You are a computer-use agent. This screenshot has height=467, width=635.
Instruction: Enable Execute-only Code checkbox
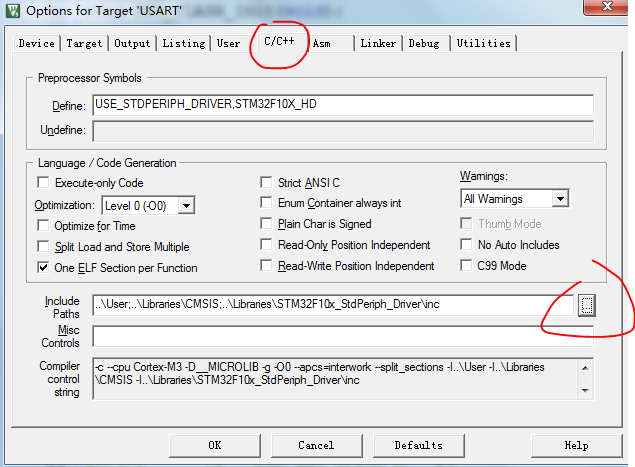pos(43,182)
